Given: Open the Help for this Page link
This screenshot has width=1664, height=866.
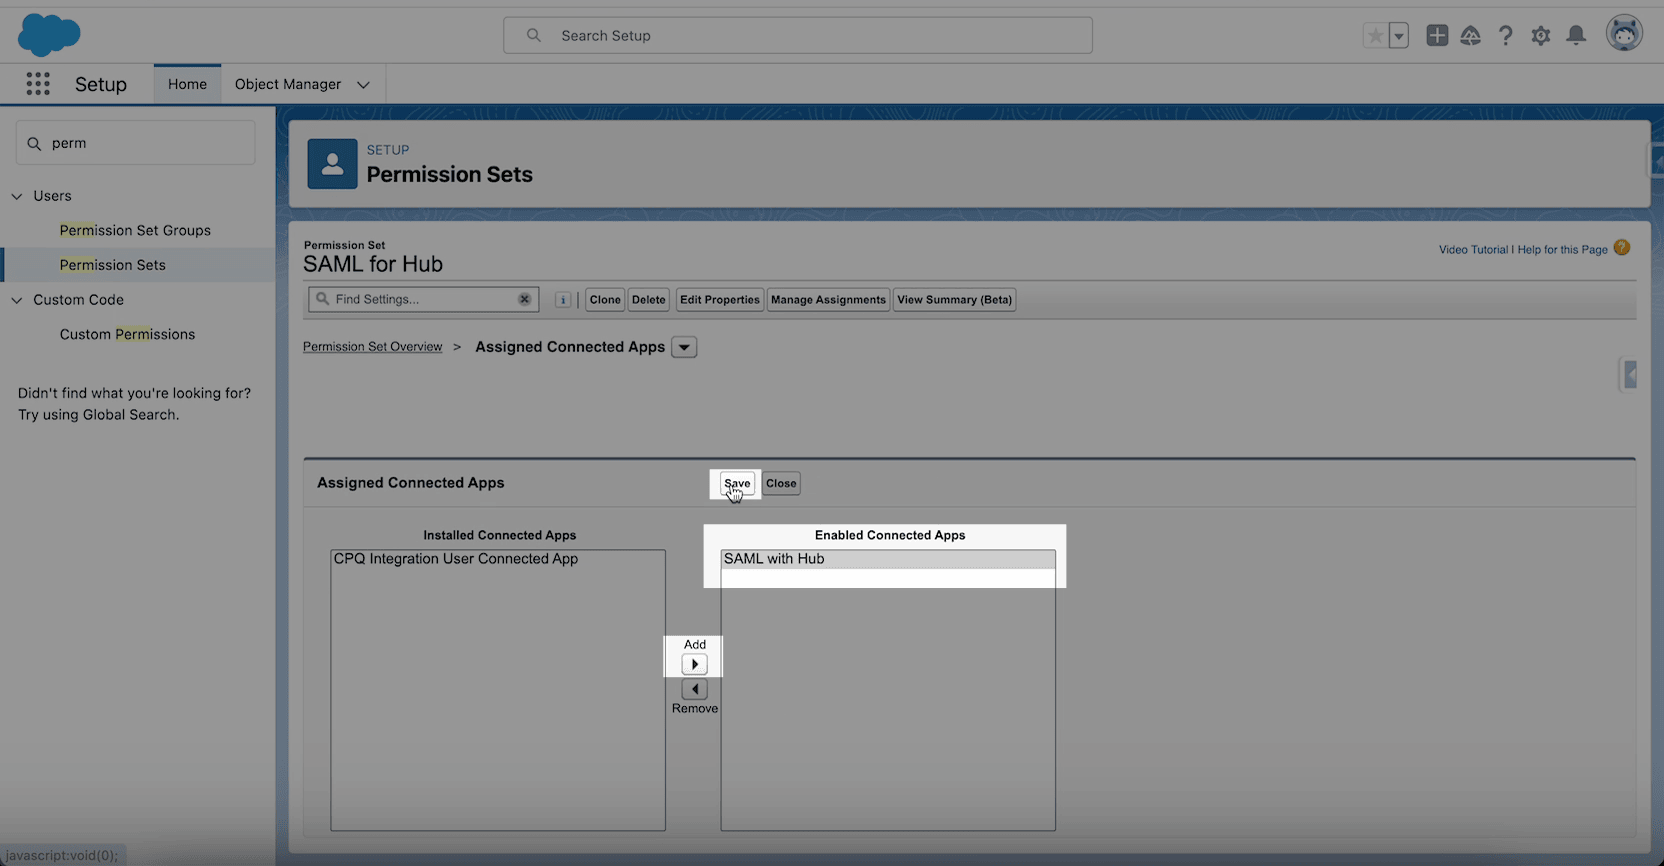Looking at the screenshot, I should tap(1562, 250).
